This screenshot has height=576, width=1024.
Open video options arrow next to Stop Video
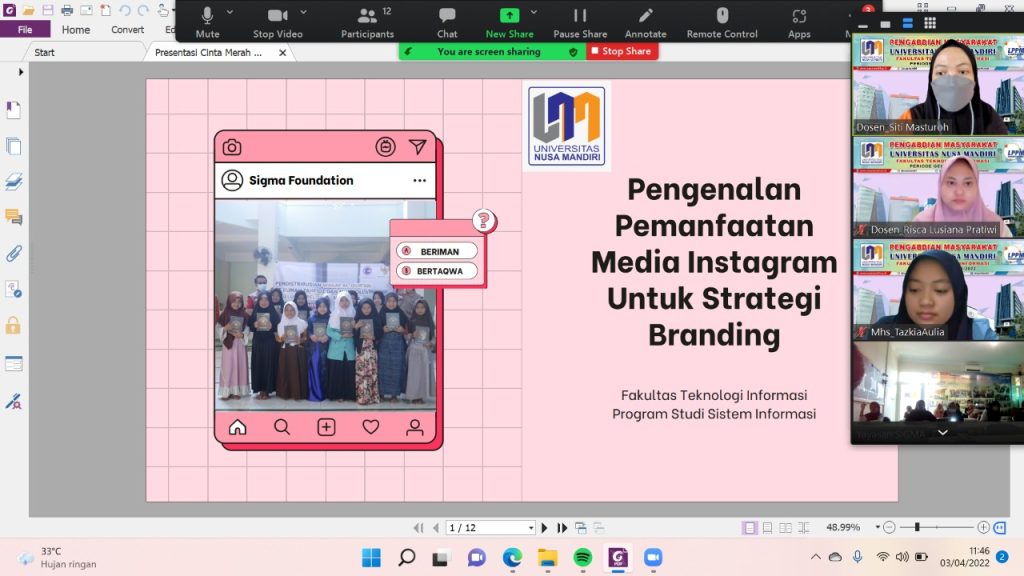tap(303, 12)
